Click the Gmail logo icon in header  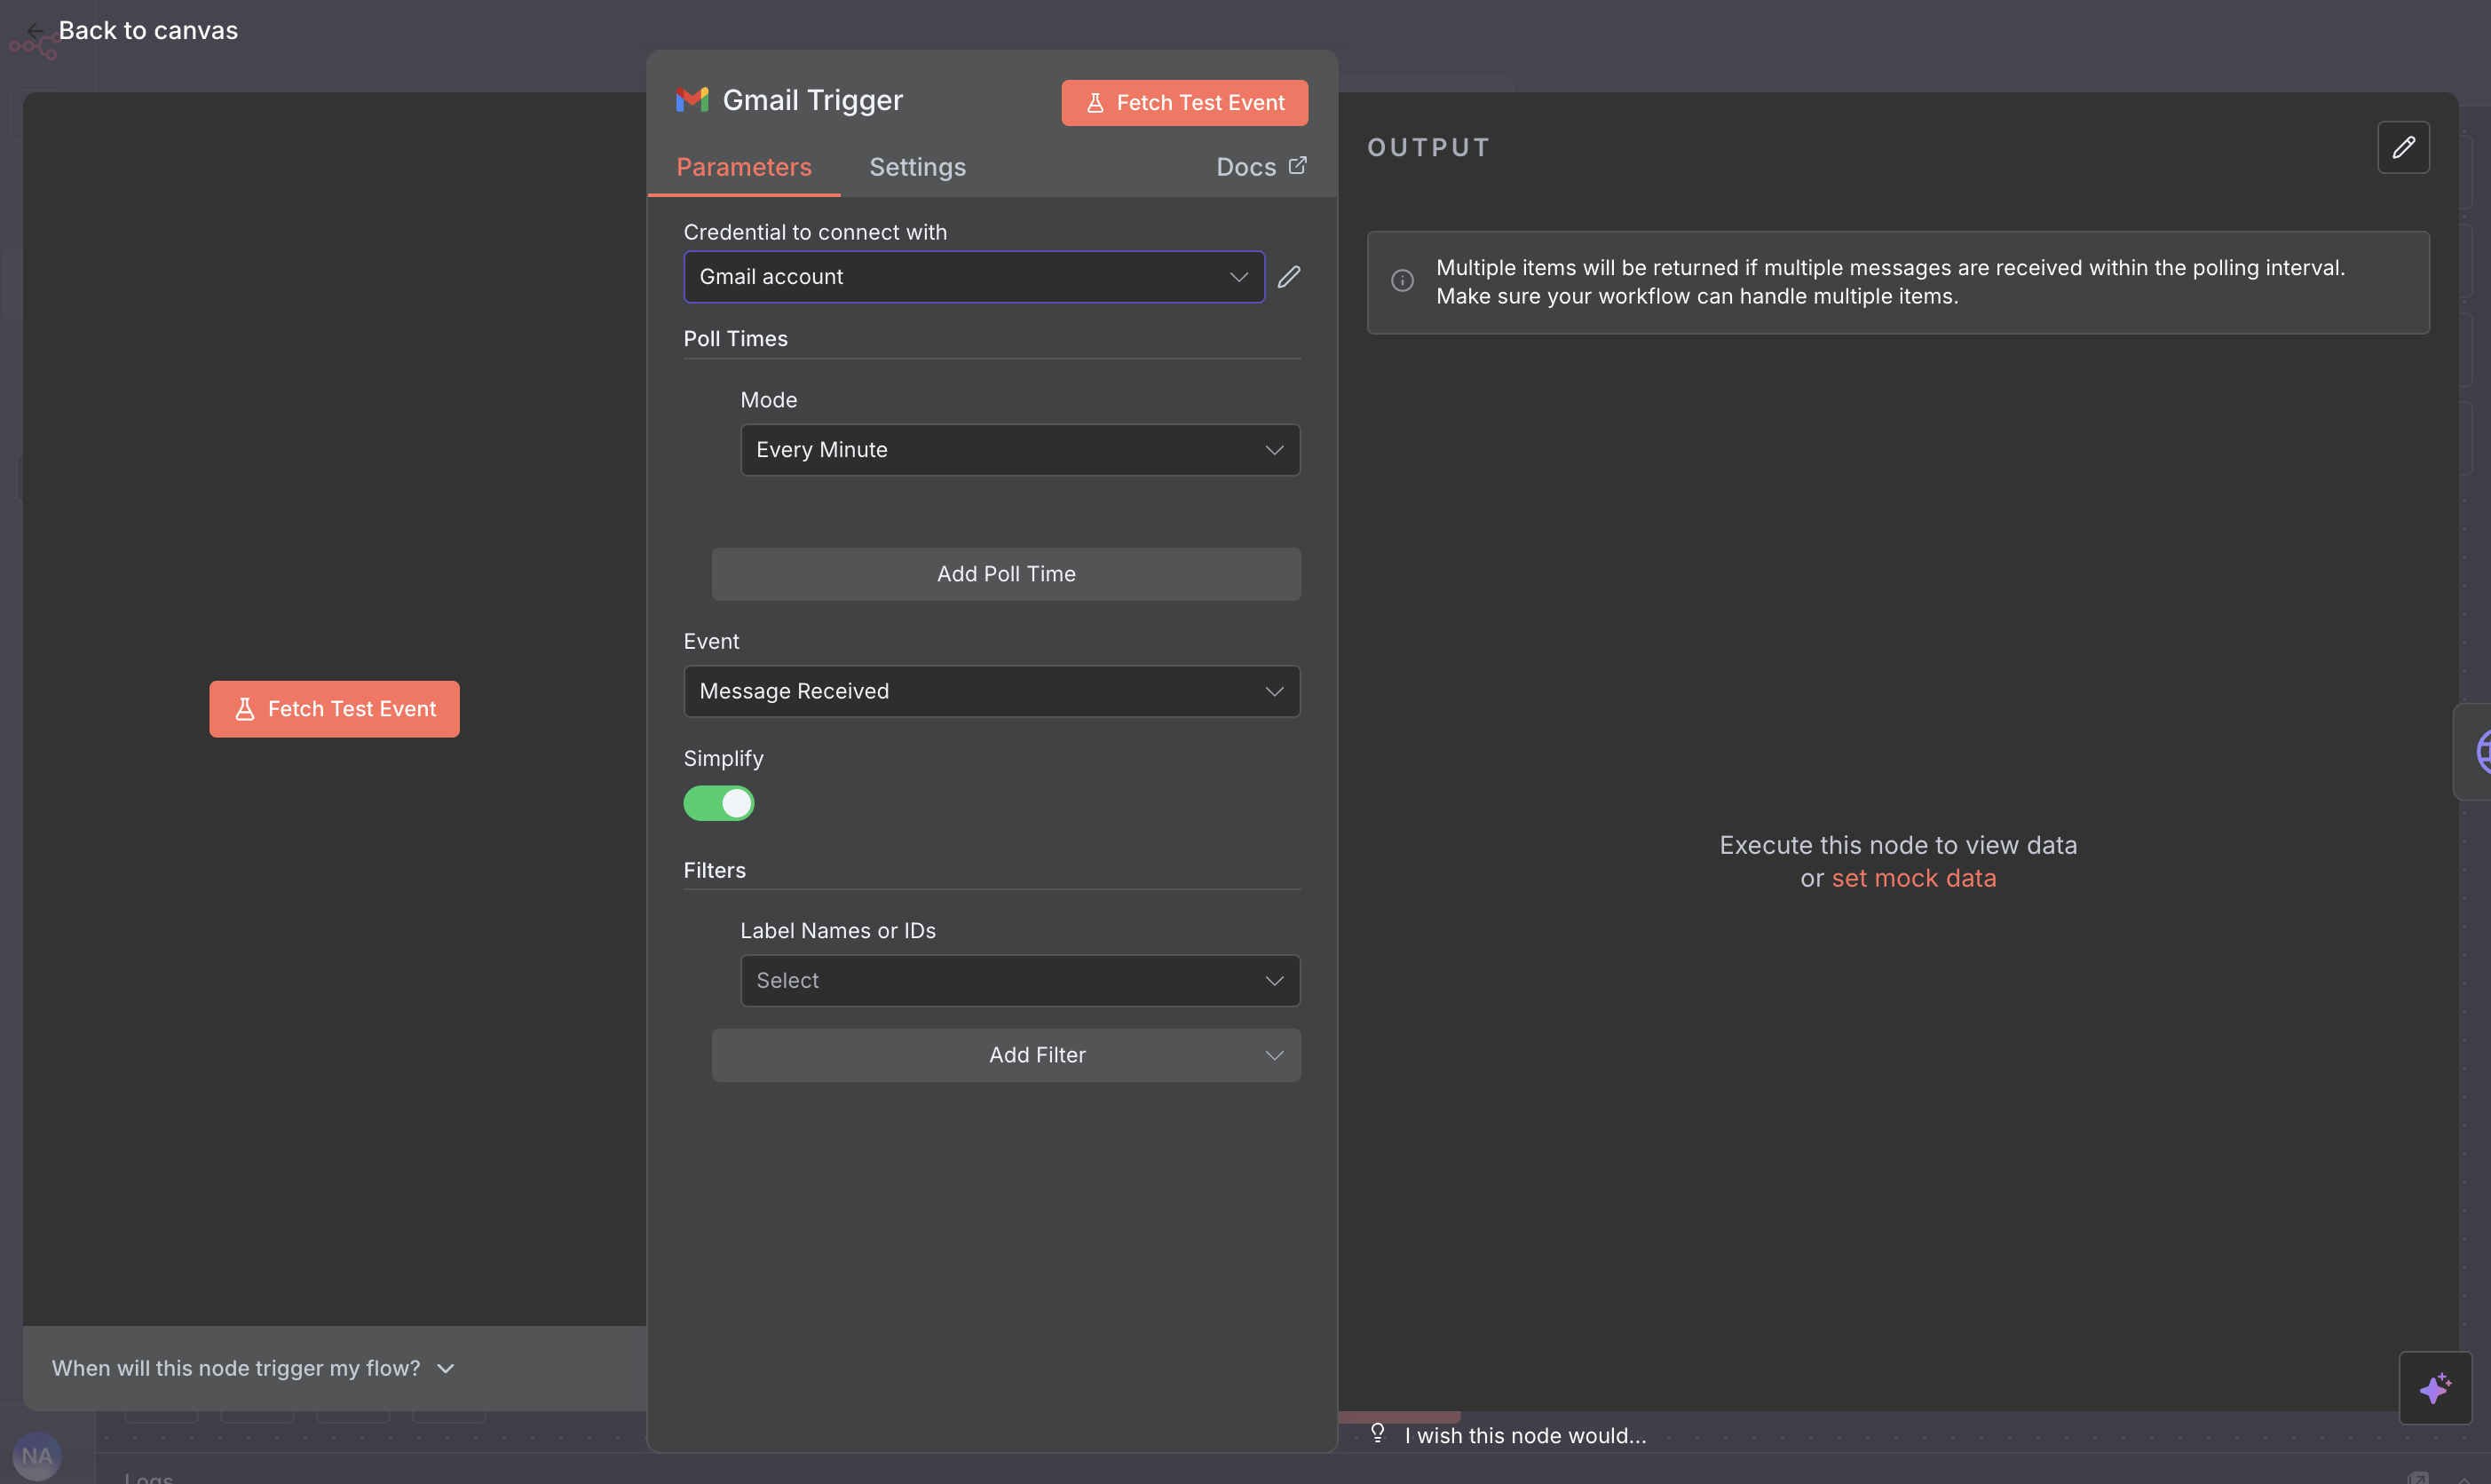(x=691, y=100)
